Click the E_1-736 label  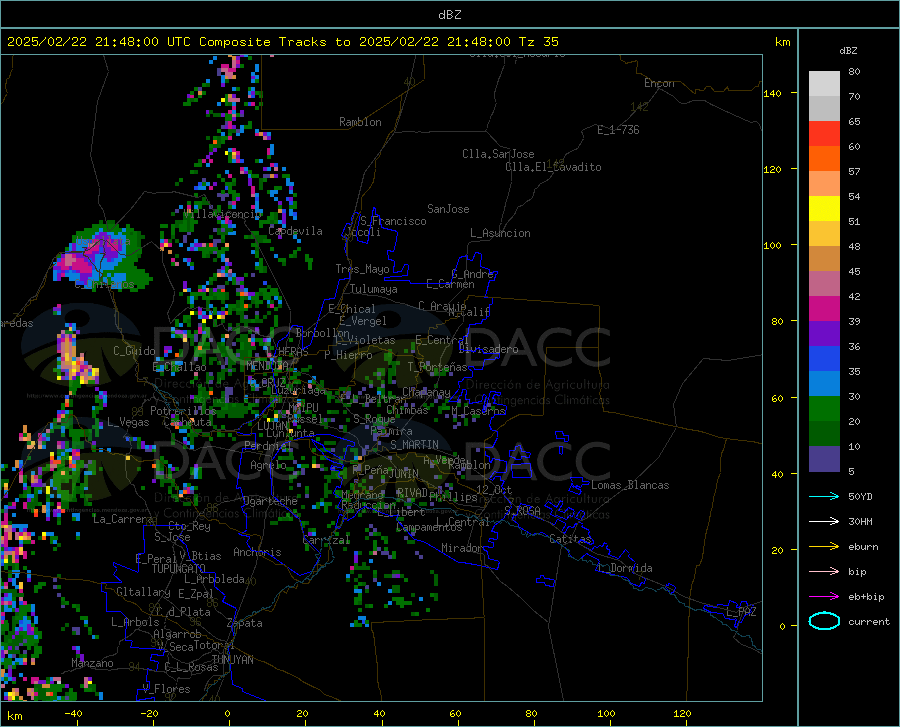click(618, 130)
